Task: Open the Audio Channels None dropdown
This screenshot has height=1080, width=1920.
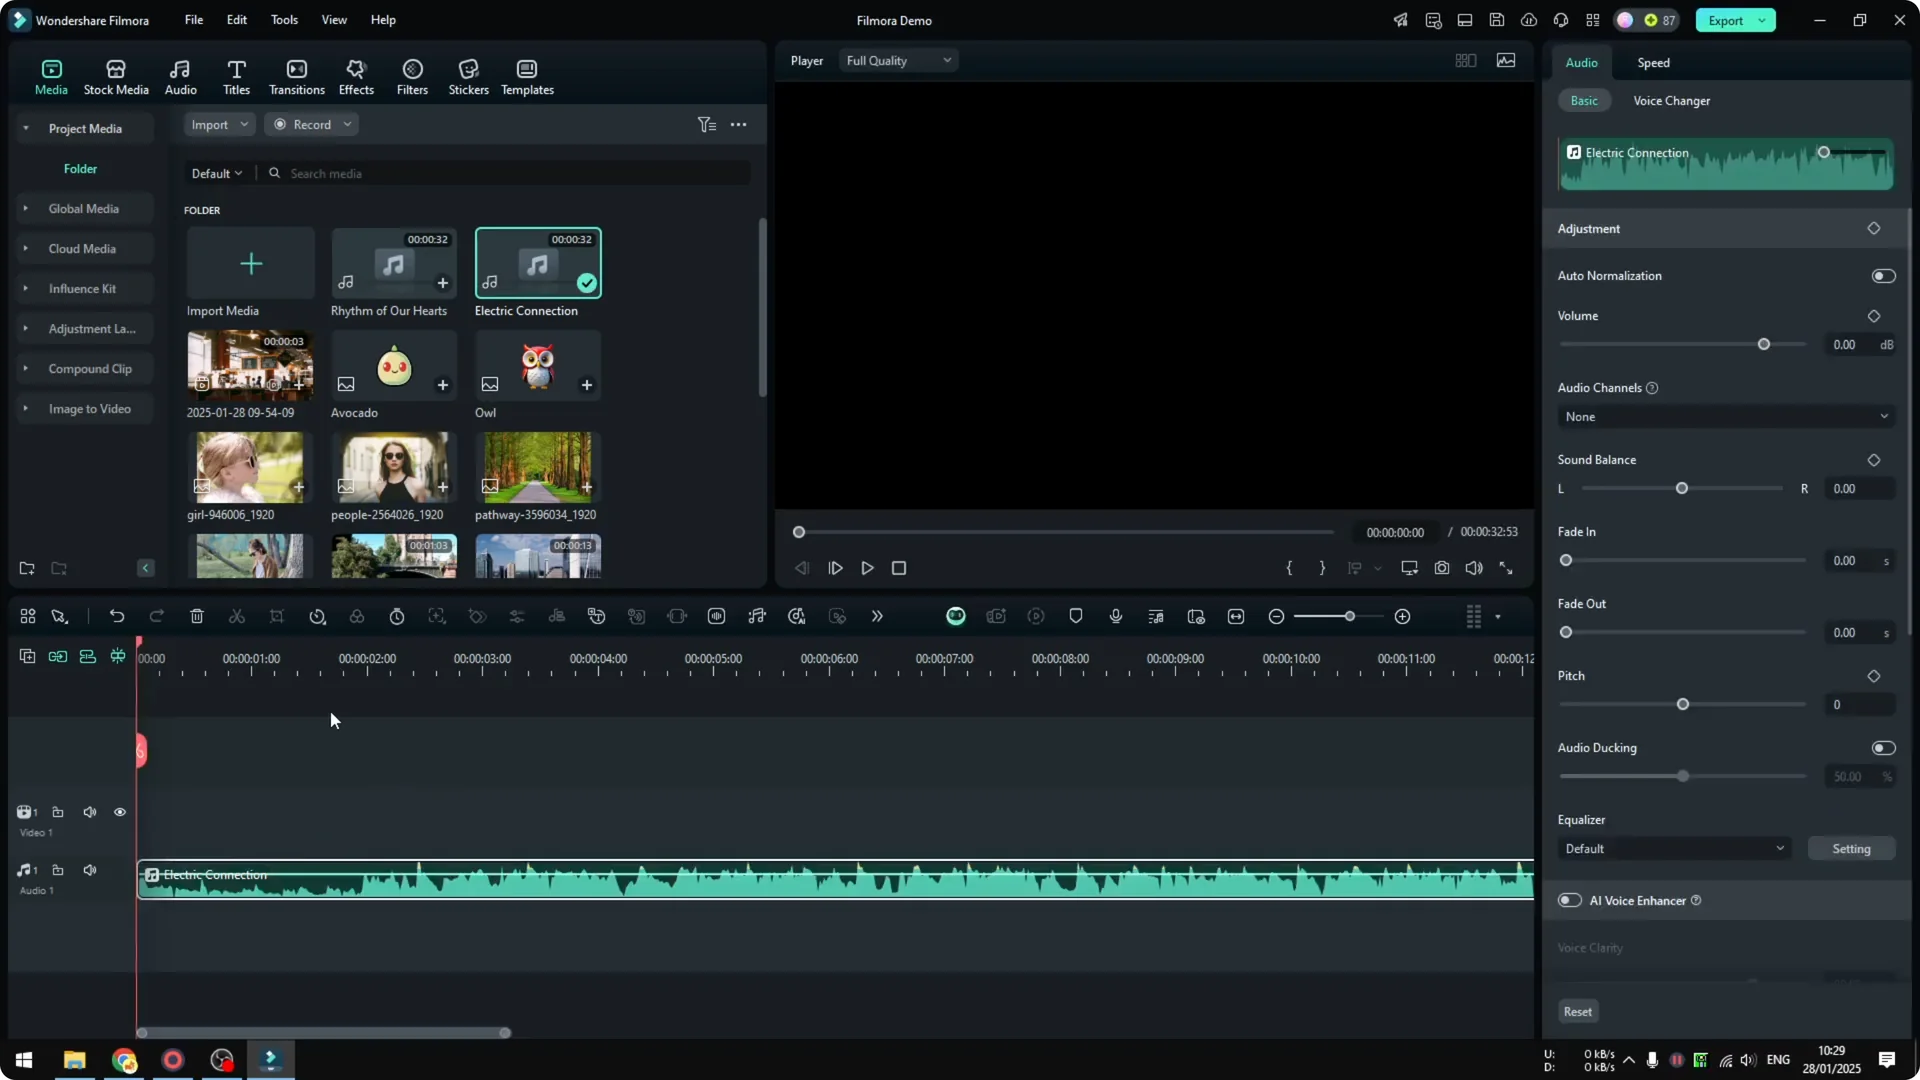Action: tap(1725, 416)
